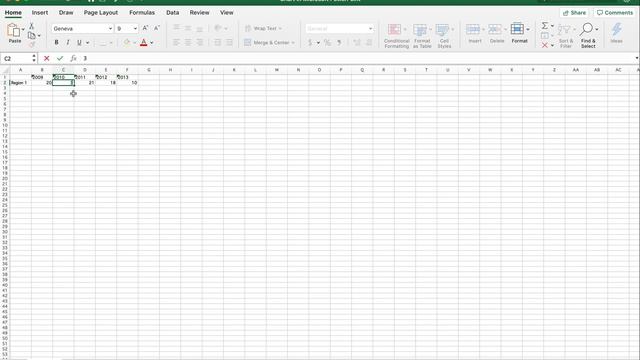Apply the fill color bucket
The height and width of the screenshot is (360, 640).
(127, 42)
